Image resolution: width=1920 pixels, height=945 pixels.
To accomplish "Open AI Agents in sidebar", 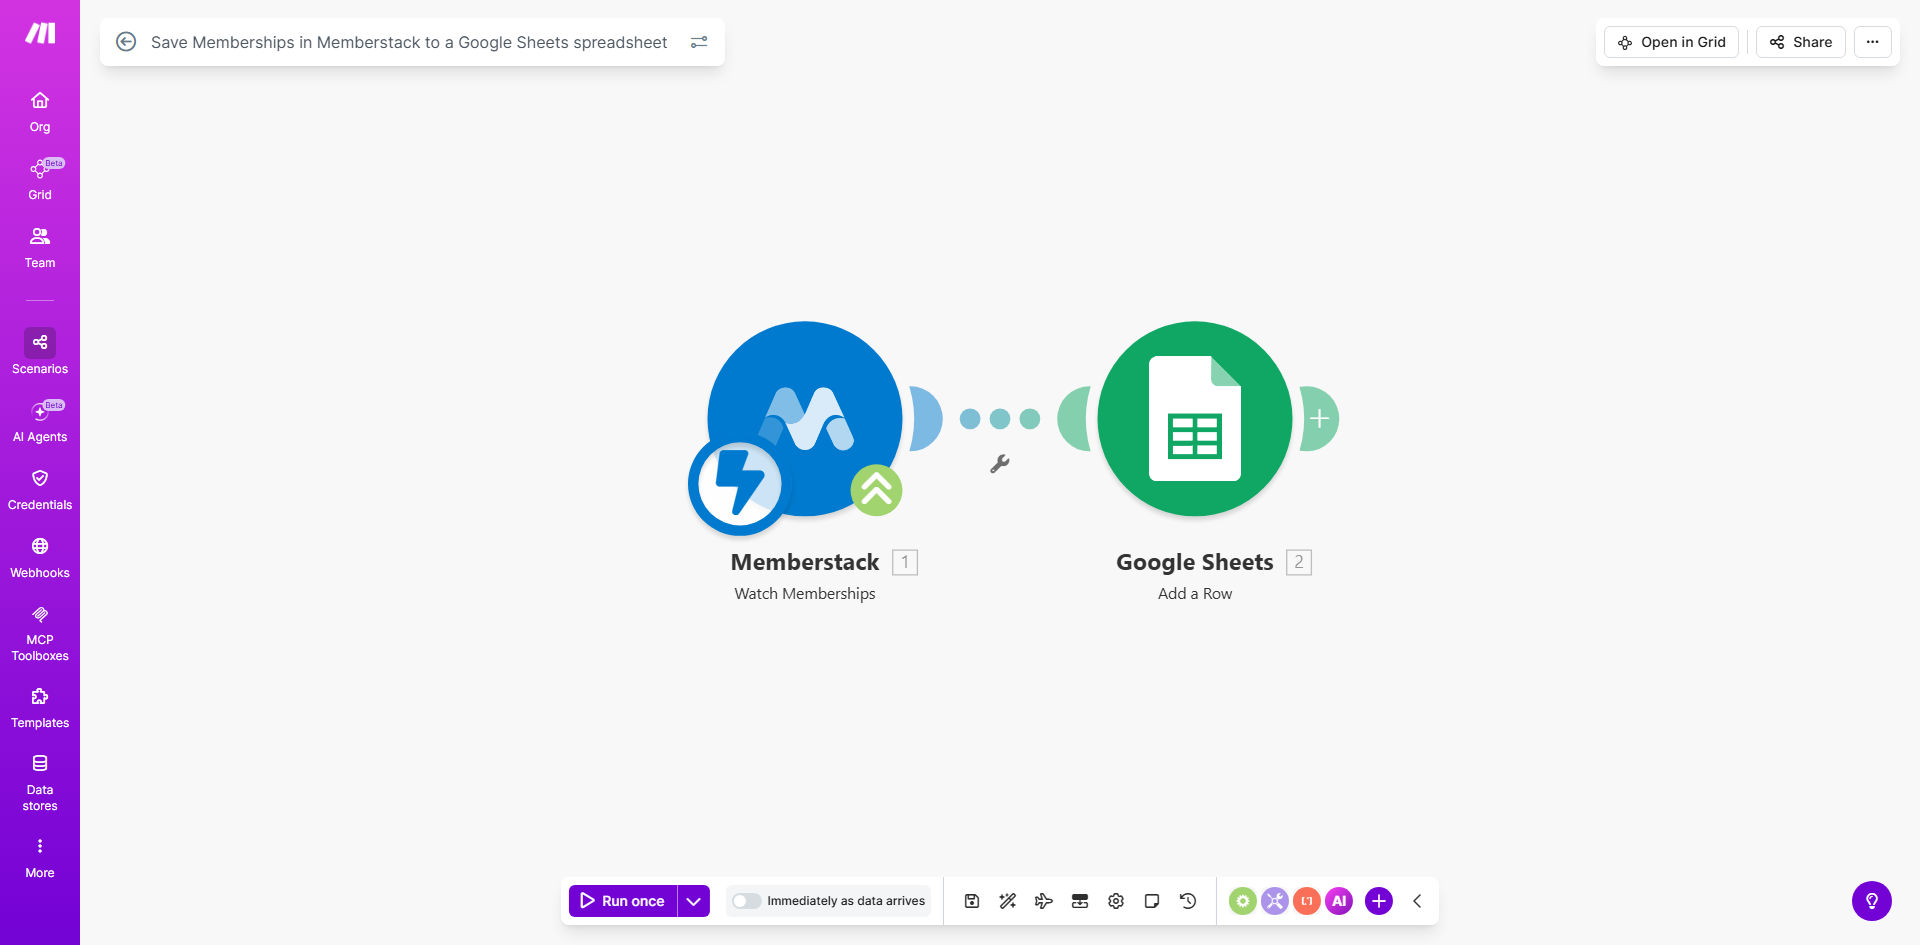I will pyautogui.click(x=40, y=422).
